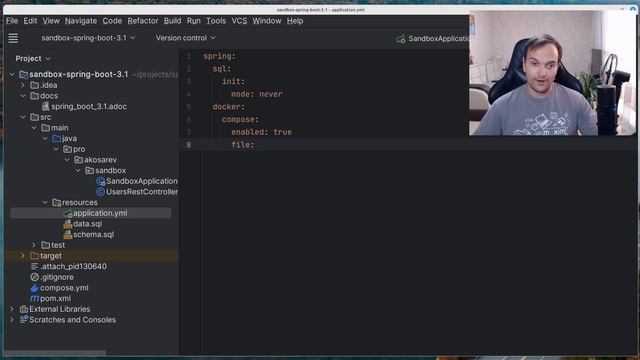Open the hamburger main menu icon
640x360 pixels.
(x=13, y=38)
